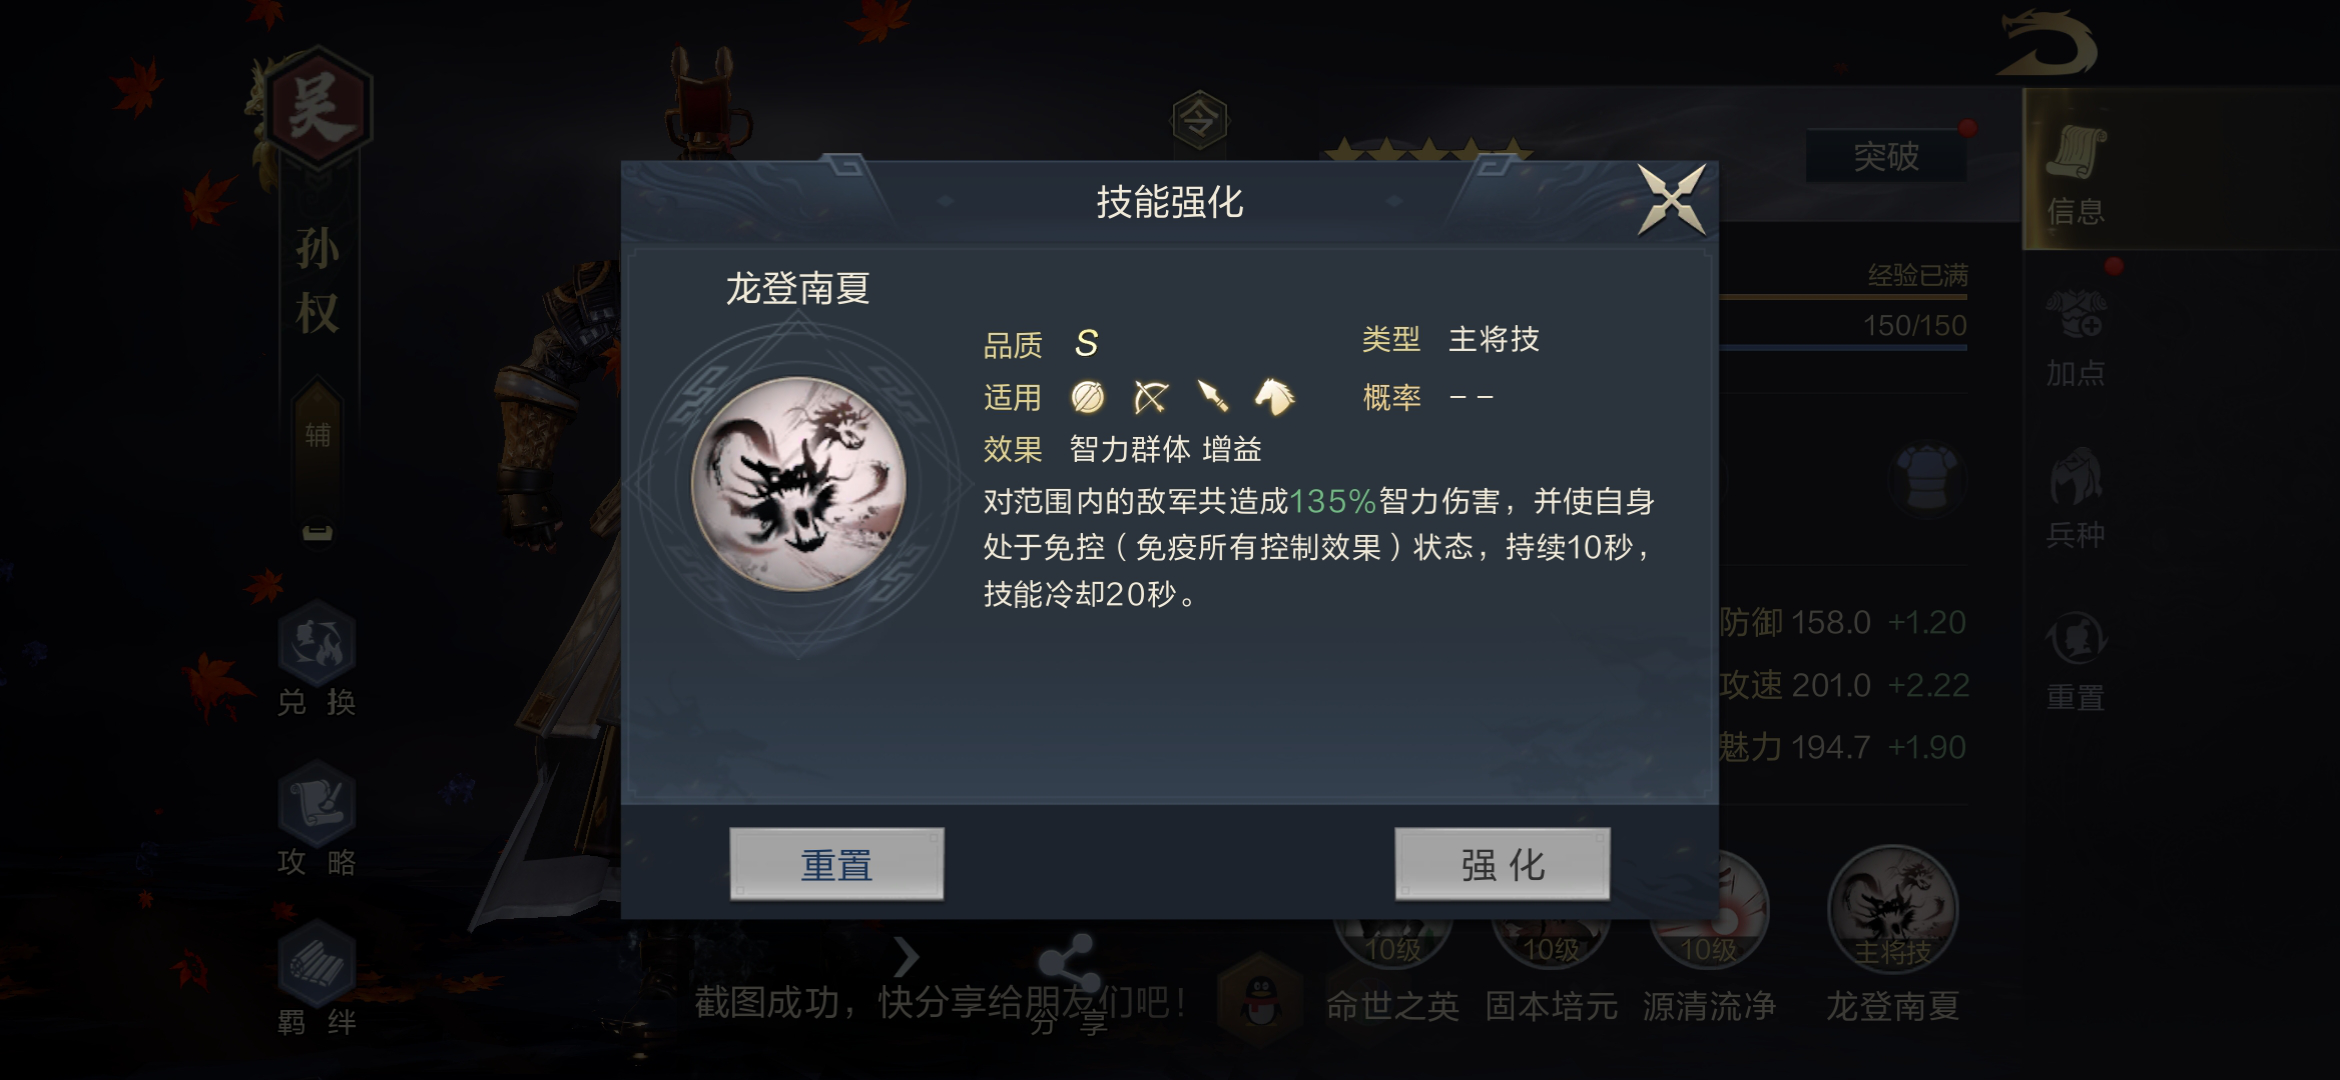Image resolution: width=2340 pixels, height=1080 pixels.
Task: Open the 攻略 strategy guide icon
Action: [317, 819]
